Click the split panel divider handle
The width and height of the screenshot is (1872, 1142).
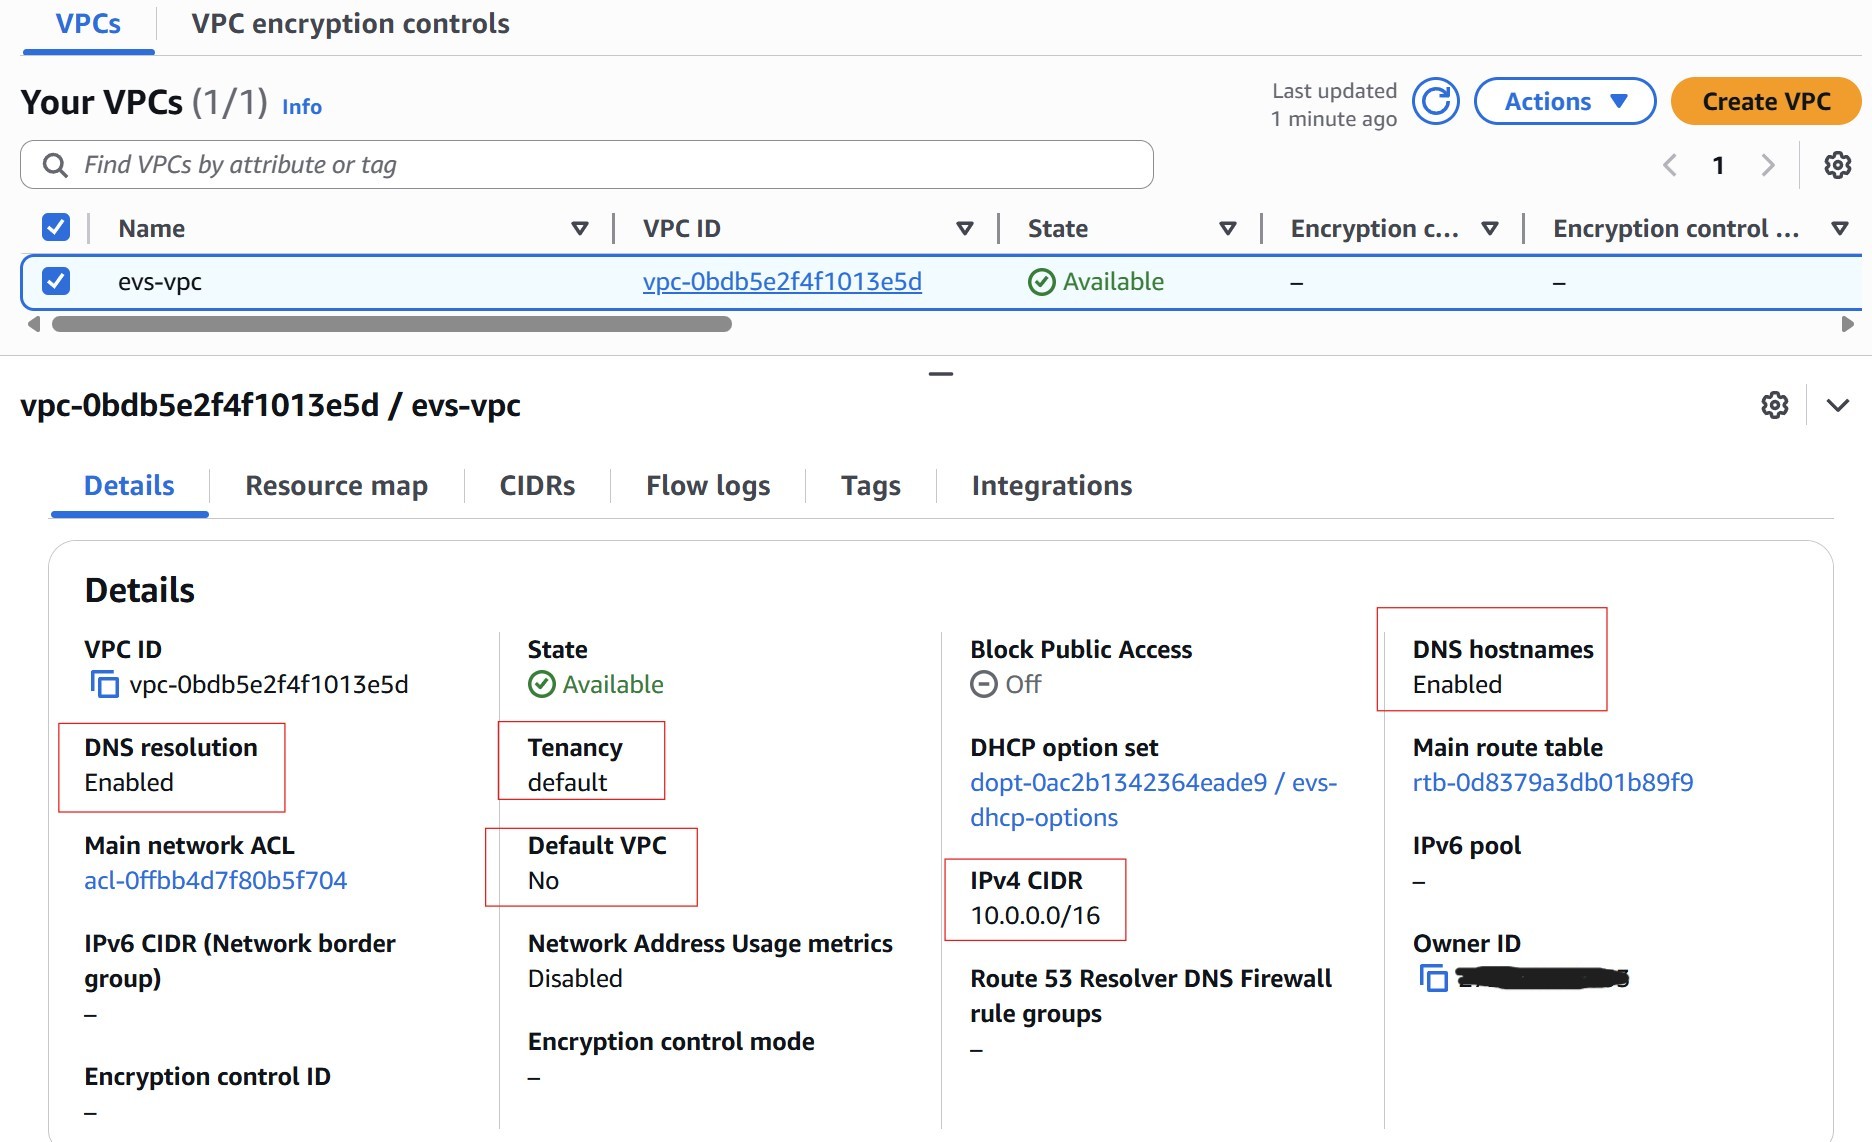[x=940, y=372]
